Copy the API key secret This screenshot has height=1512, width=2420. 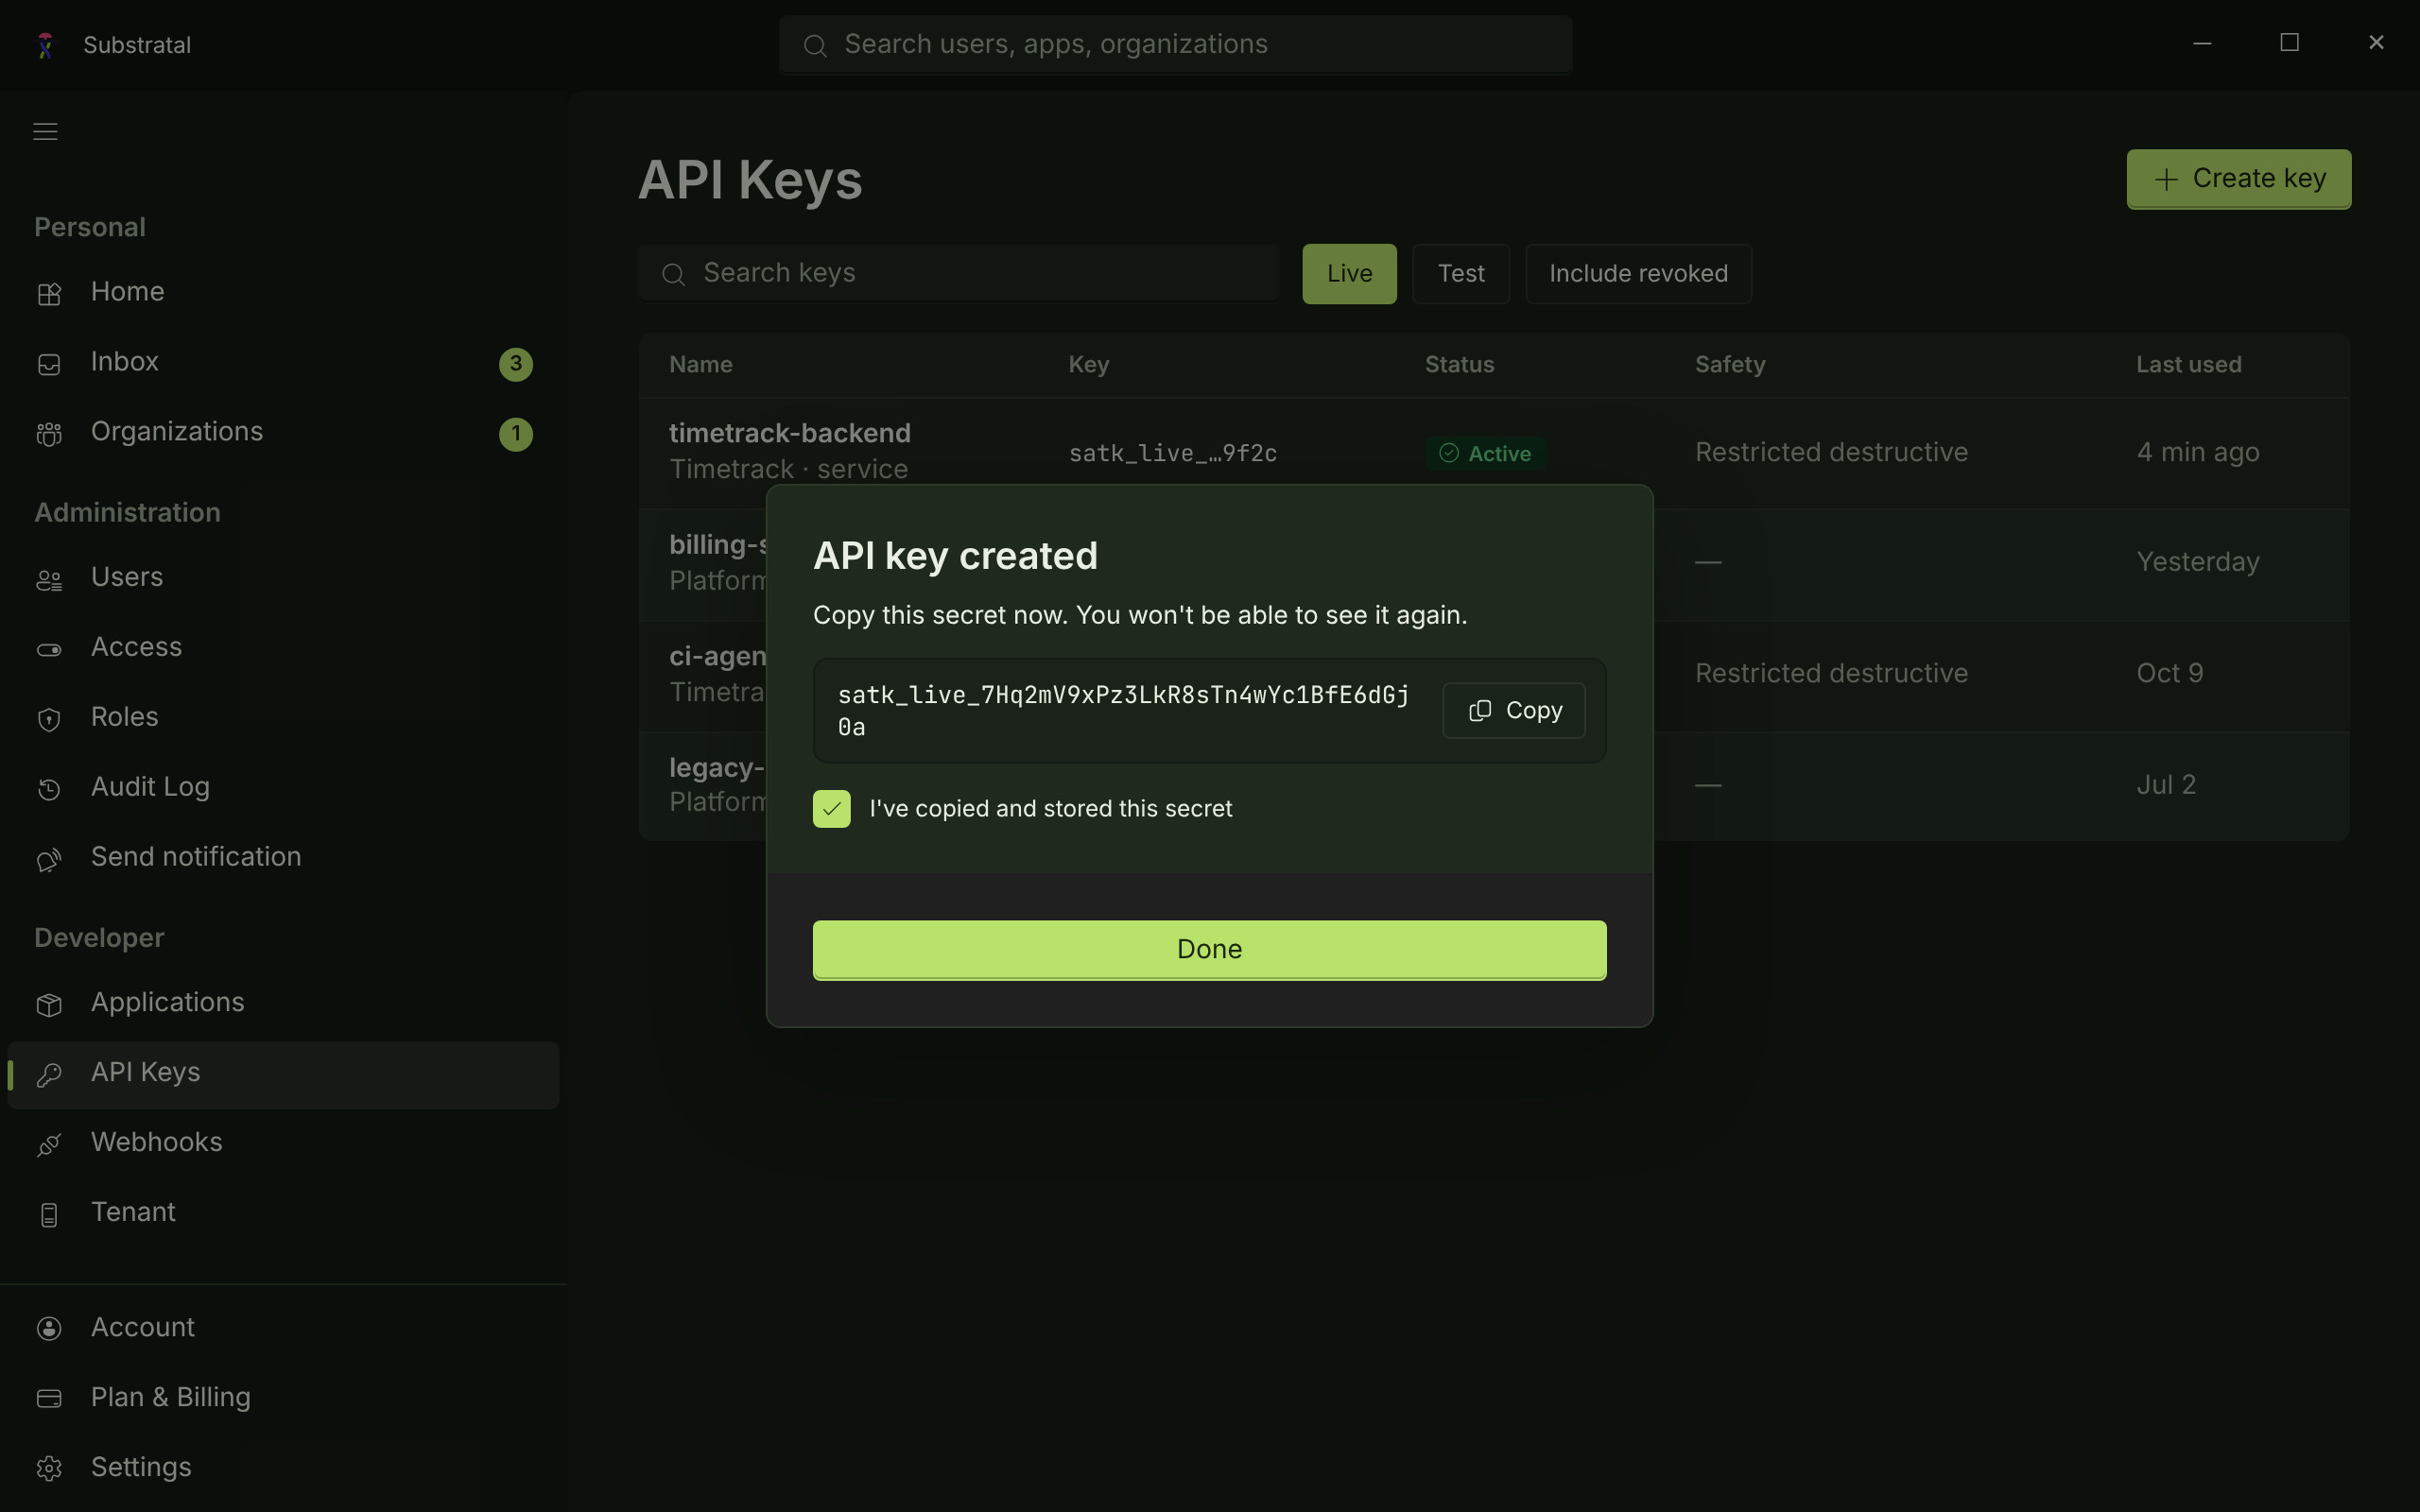[1514, 711]
